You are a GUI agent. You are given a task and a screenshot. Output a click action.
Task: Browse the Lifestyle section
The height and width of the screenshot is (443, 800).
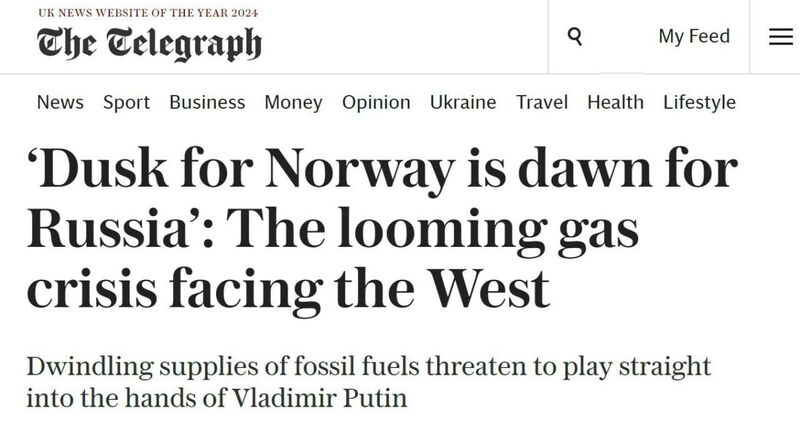pyautogui.click(x=699, y=103)
